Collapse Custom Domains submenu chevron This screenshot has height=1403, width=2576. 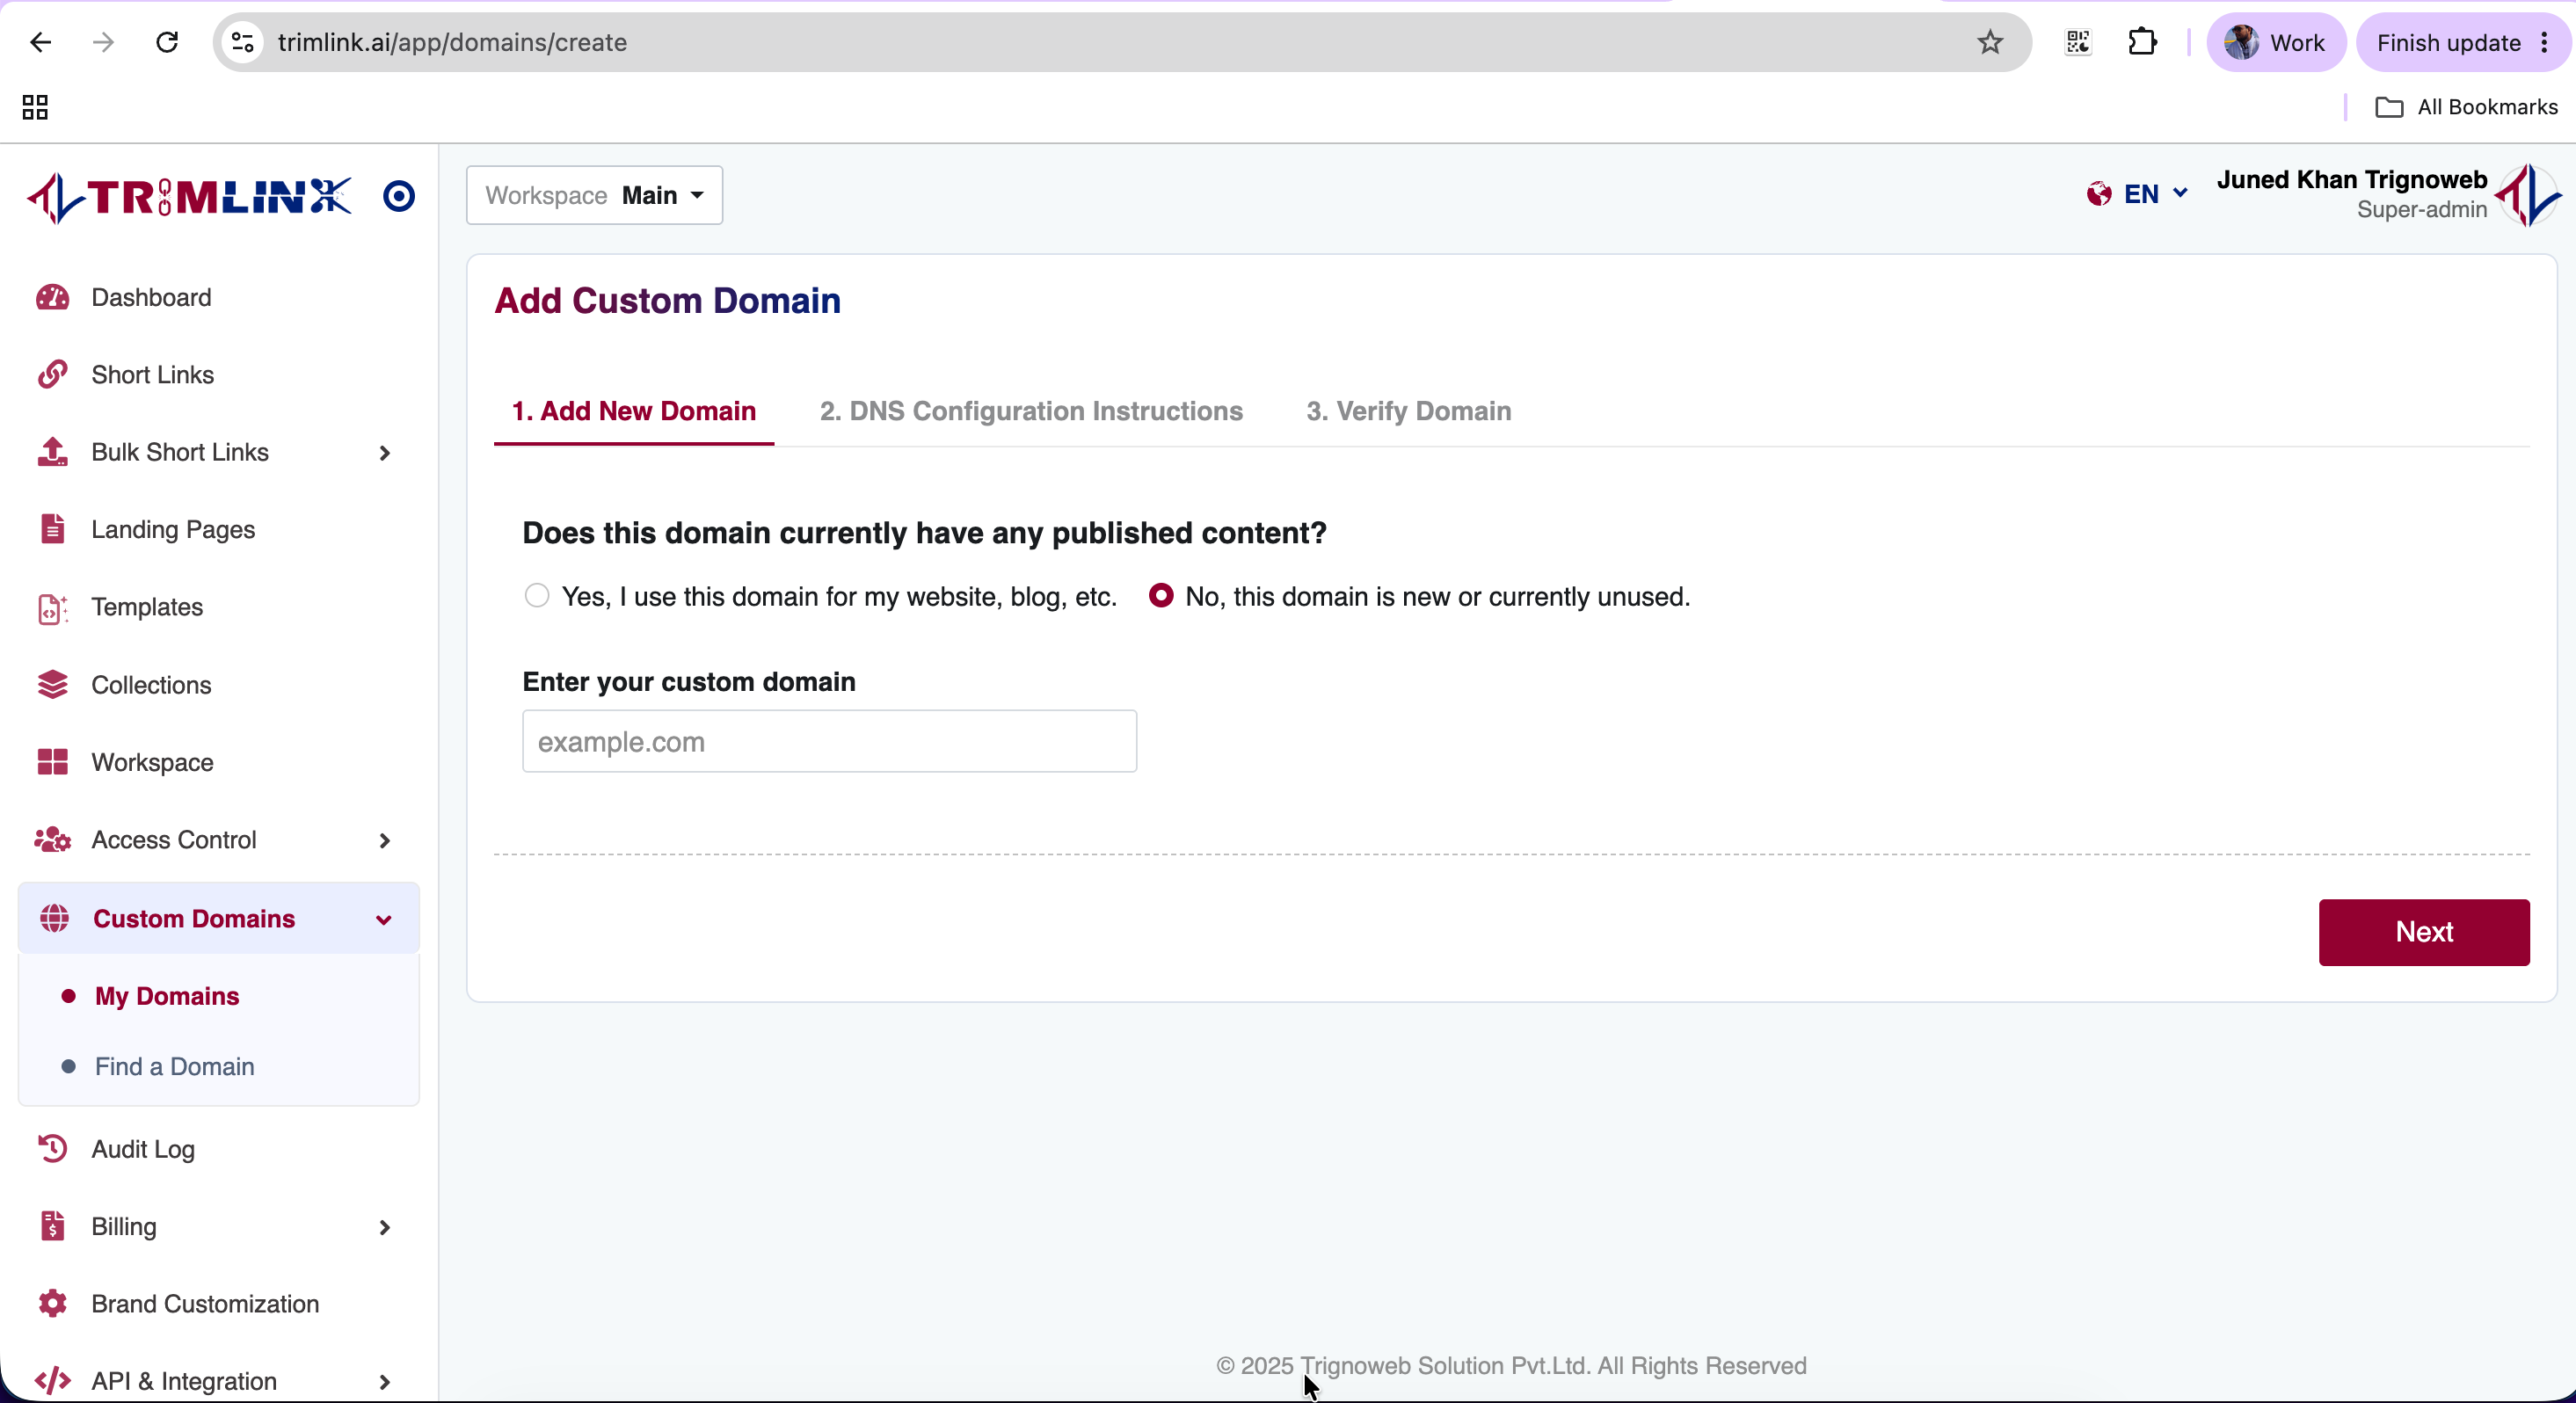point(384,920)
